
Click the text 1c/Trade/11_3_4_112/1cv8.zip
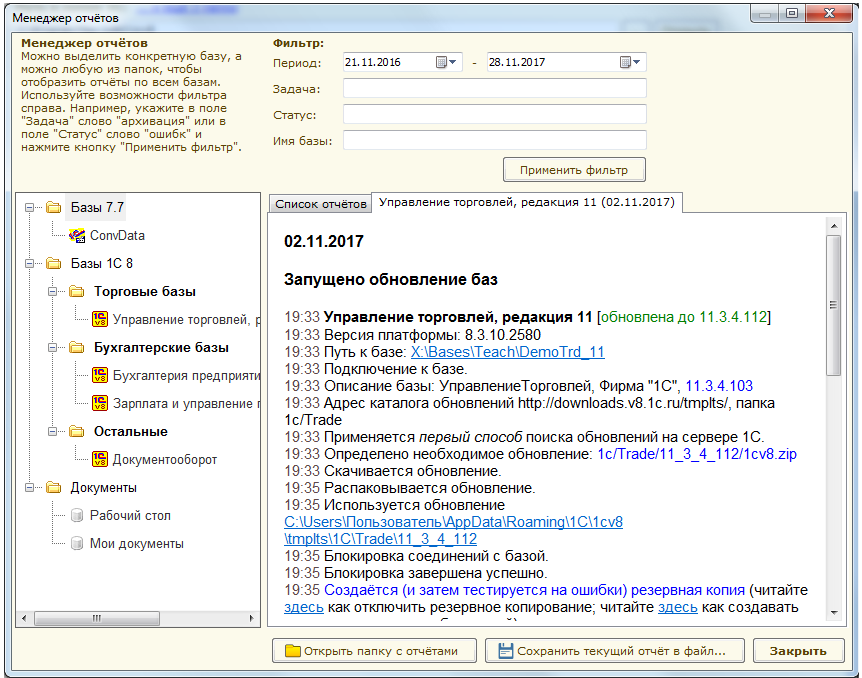(697, 454)
